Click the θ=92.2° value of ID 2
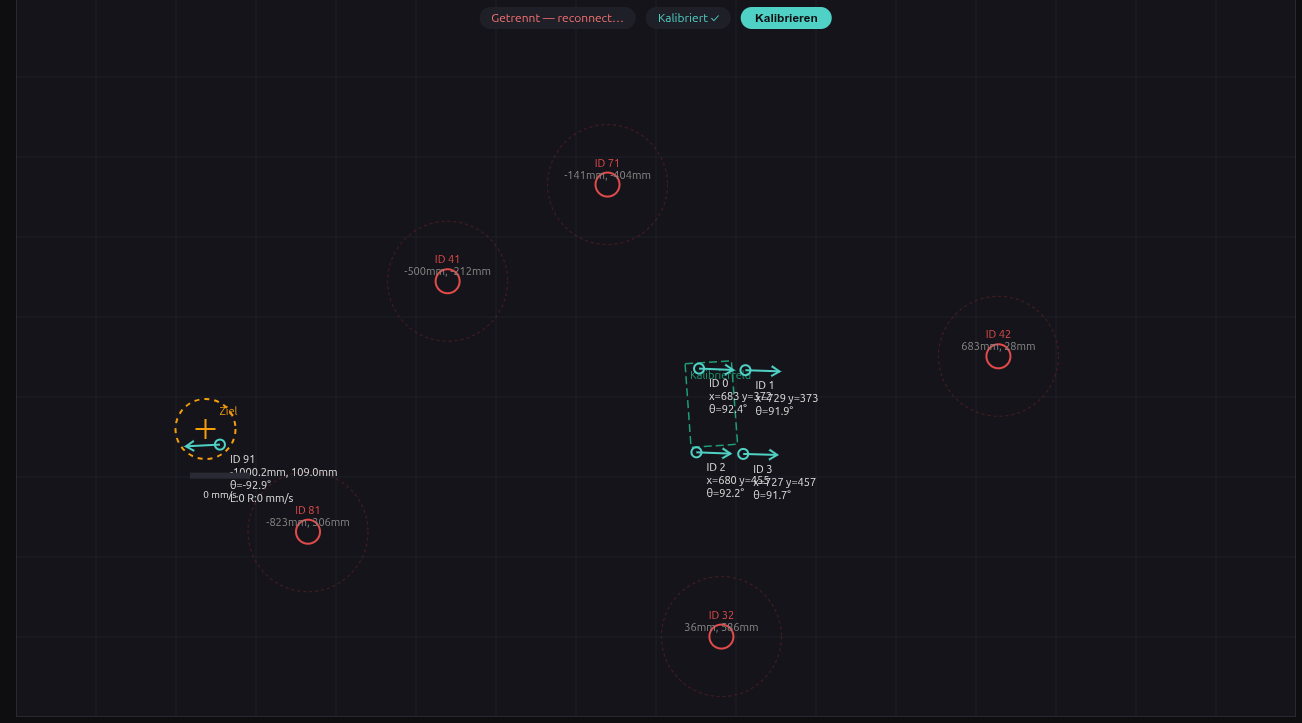 point(726,493)
